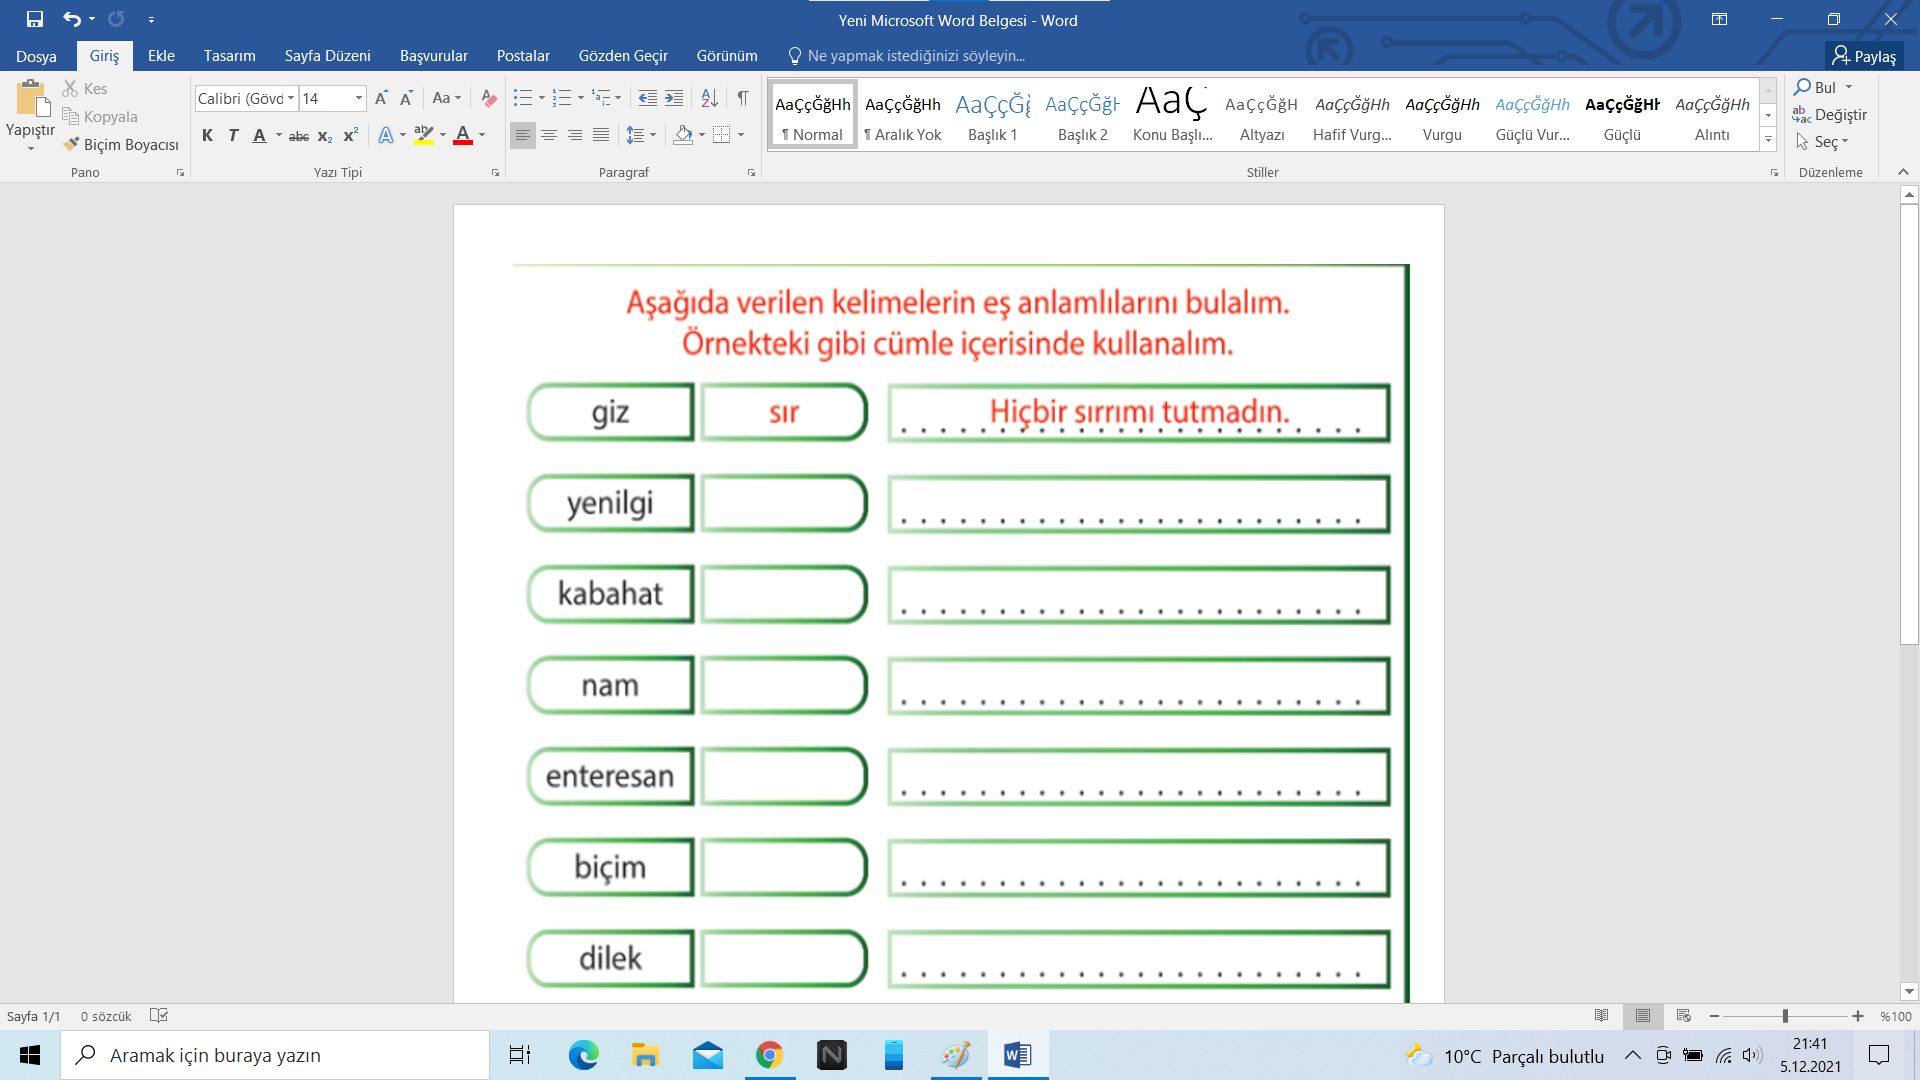This screenshot has height=1080, width=1920.
Task: Apply yellow text highlight color
Action: click(424, 135)
